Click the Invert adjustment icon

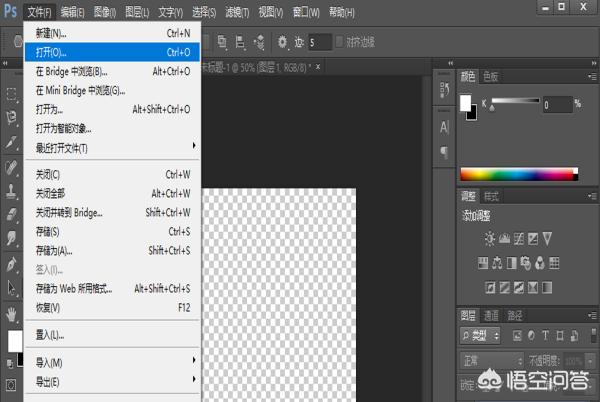490,287
